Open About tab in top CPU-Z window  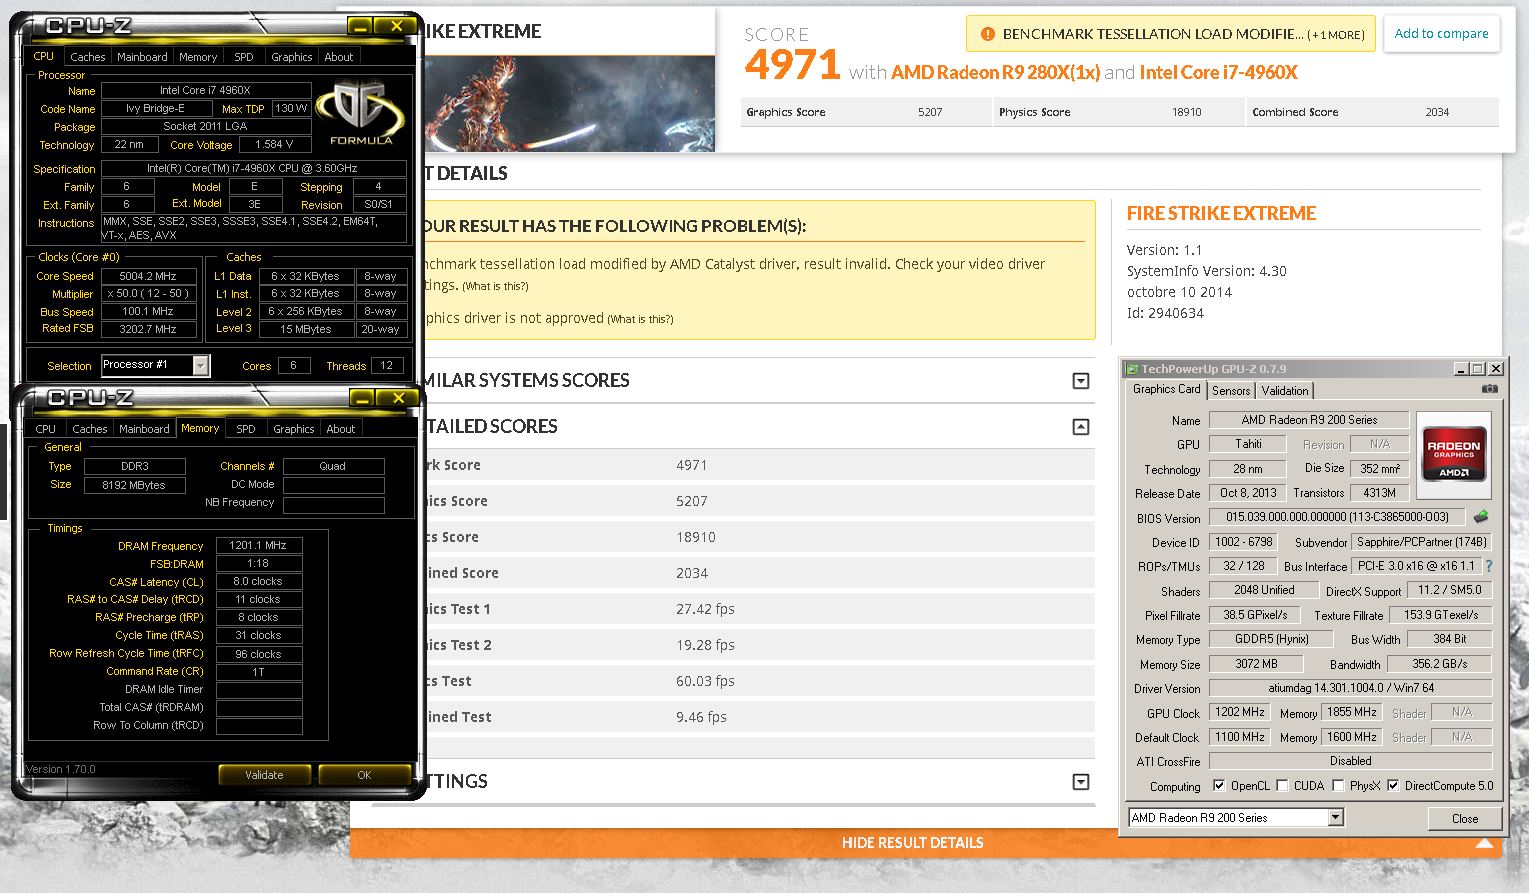(339, 57)
